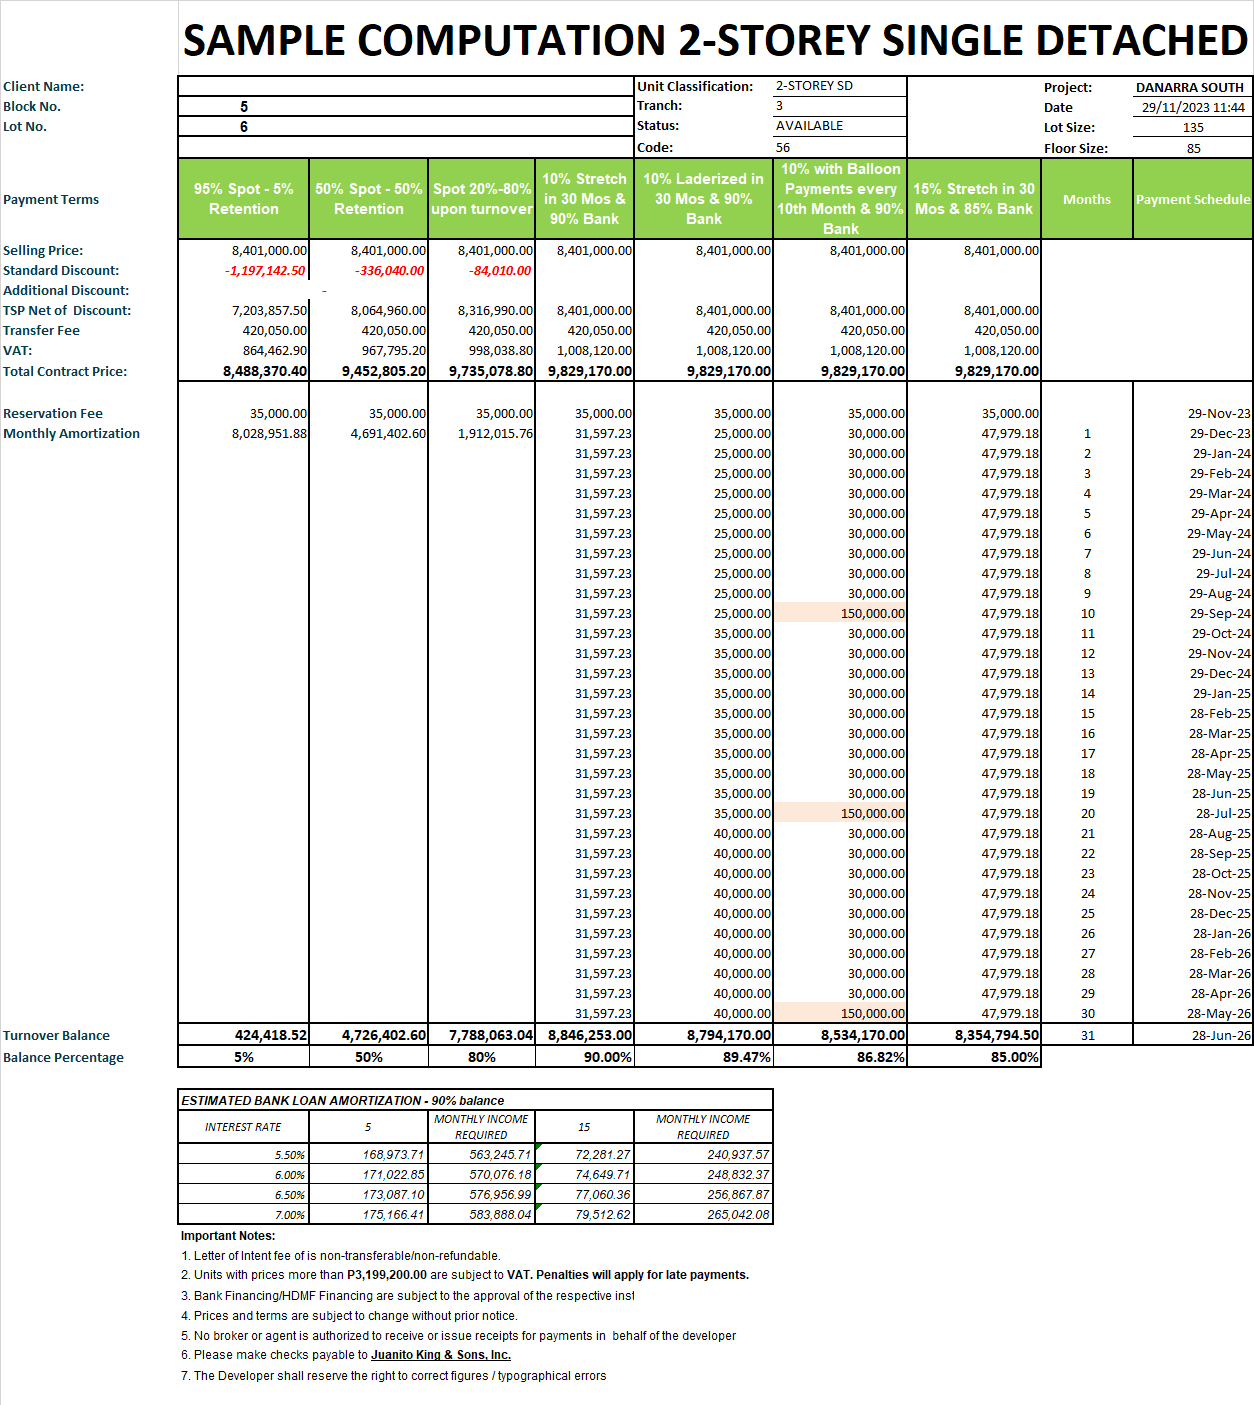The width and height of the screenshot is (1254, 1405).
Task: Click the 15% Stretch in 30 Mos header
Action: pyautogui.click(x=974, y=199)
